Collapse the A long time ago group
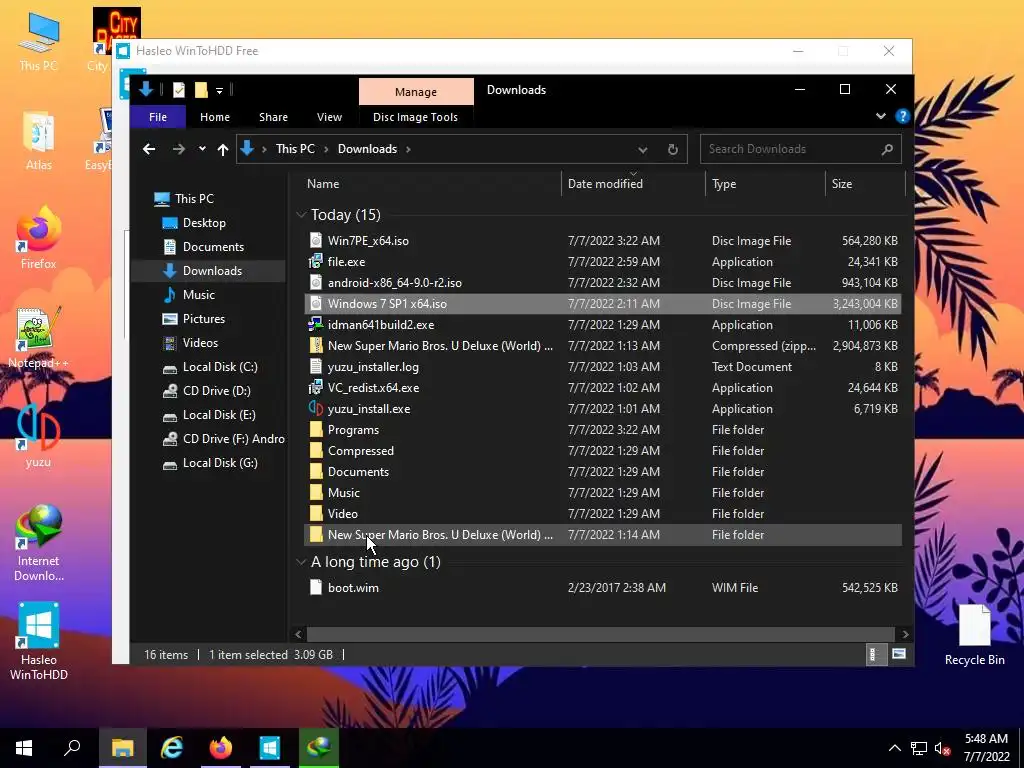Viewport: 1024px width, 768px height. 301,562
